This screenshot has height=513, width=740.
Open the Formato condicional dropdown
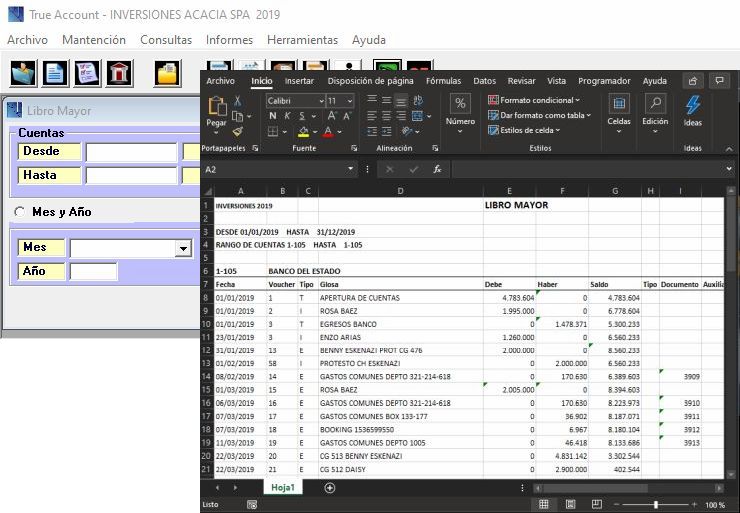point(534,100)
